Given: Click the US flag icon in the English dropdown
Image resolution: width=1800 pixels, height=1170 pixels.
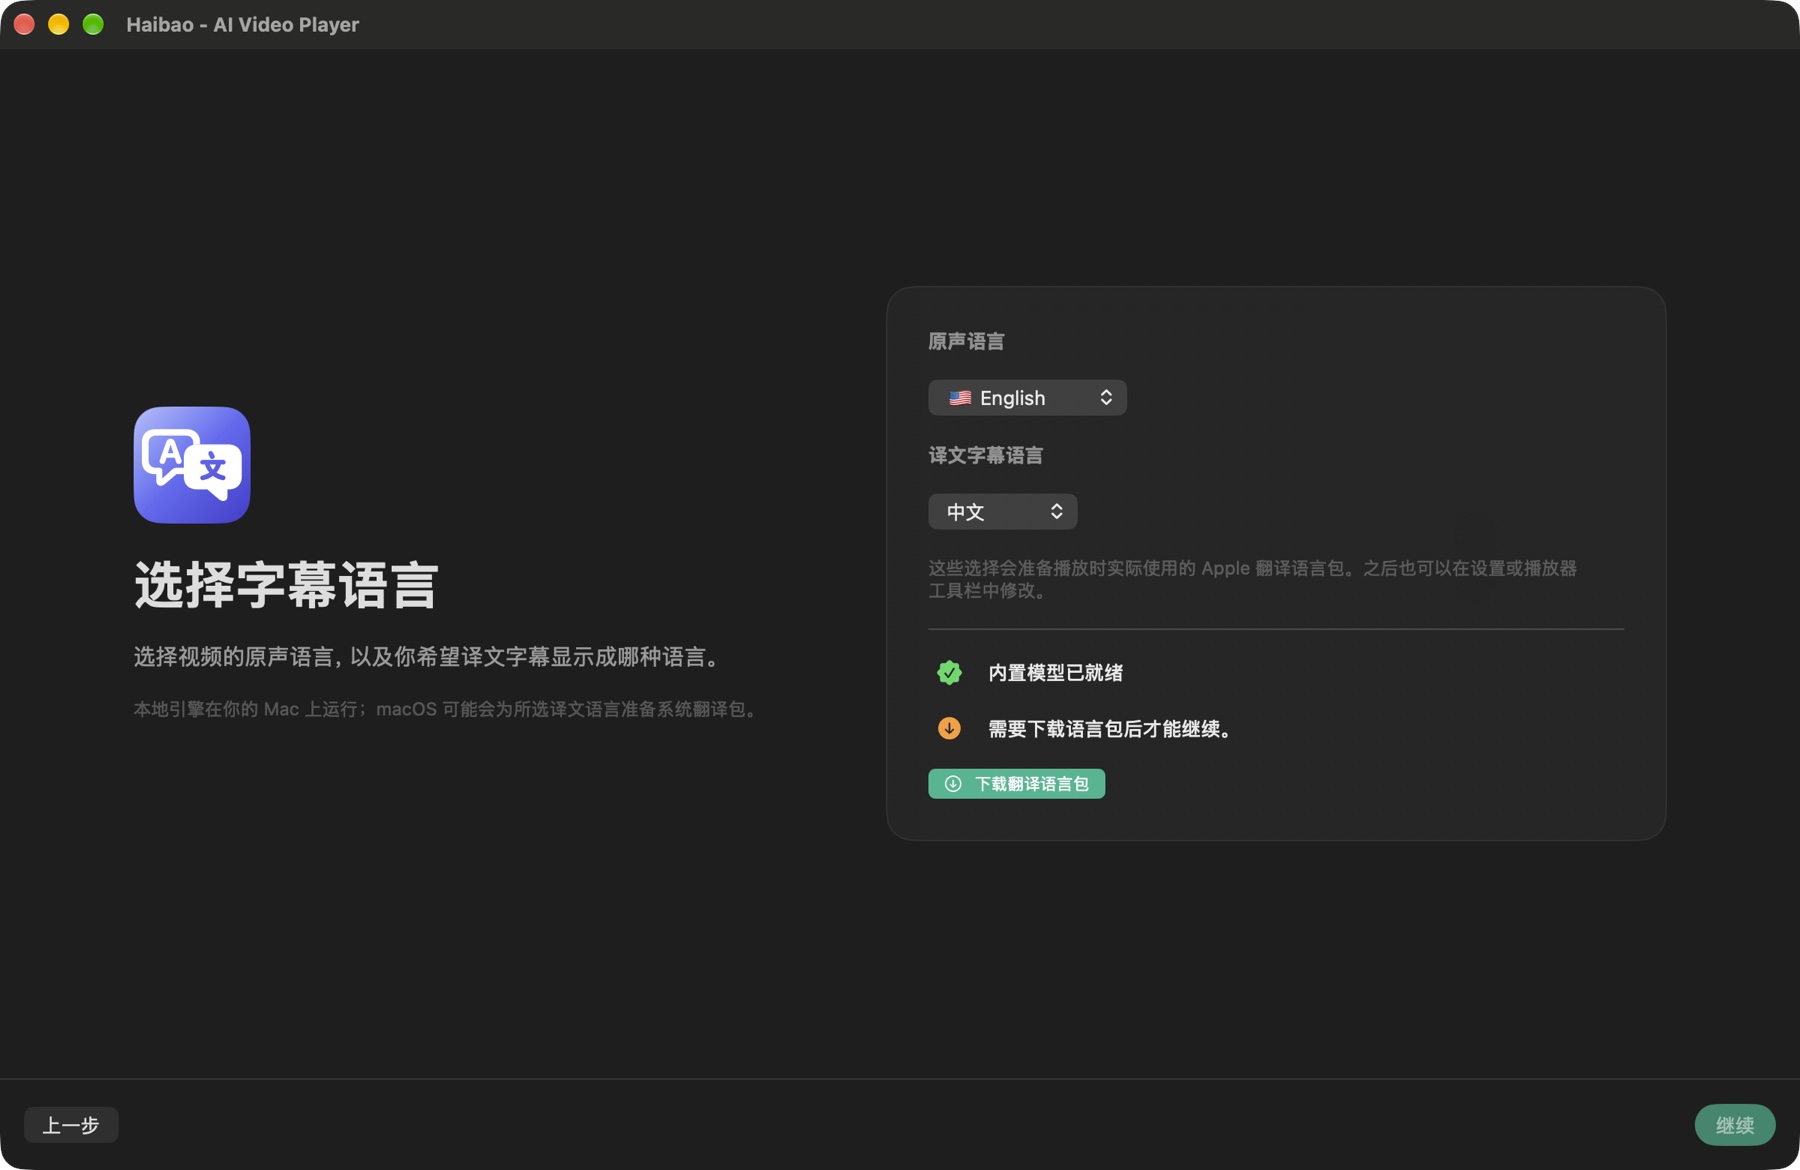Looking at the screenshot, I should click(x=960, y=398).
